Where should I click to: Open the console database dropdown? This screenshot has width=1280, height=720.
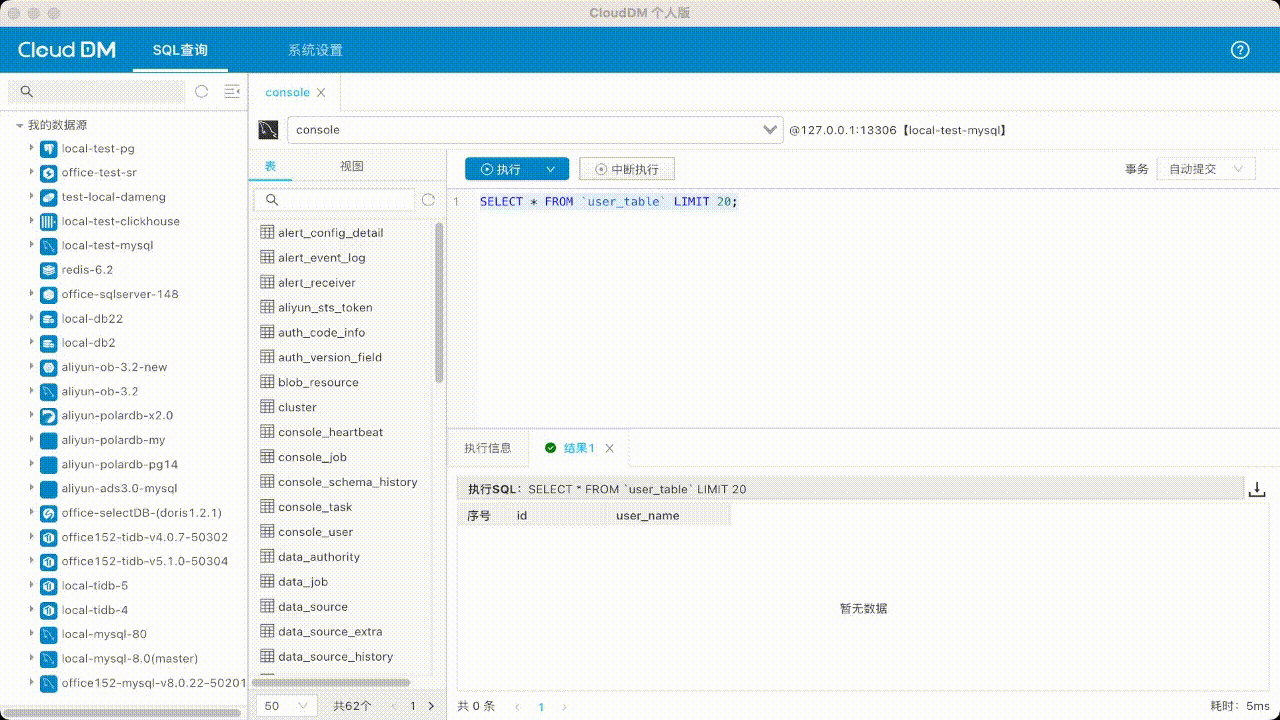[770, 130]
